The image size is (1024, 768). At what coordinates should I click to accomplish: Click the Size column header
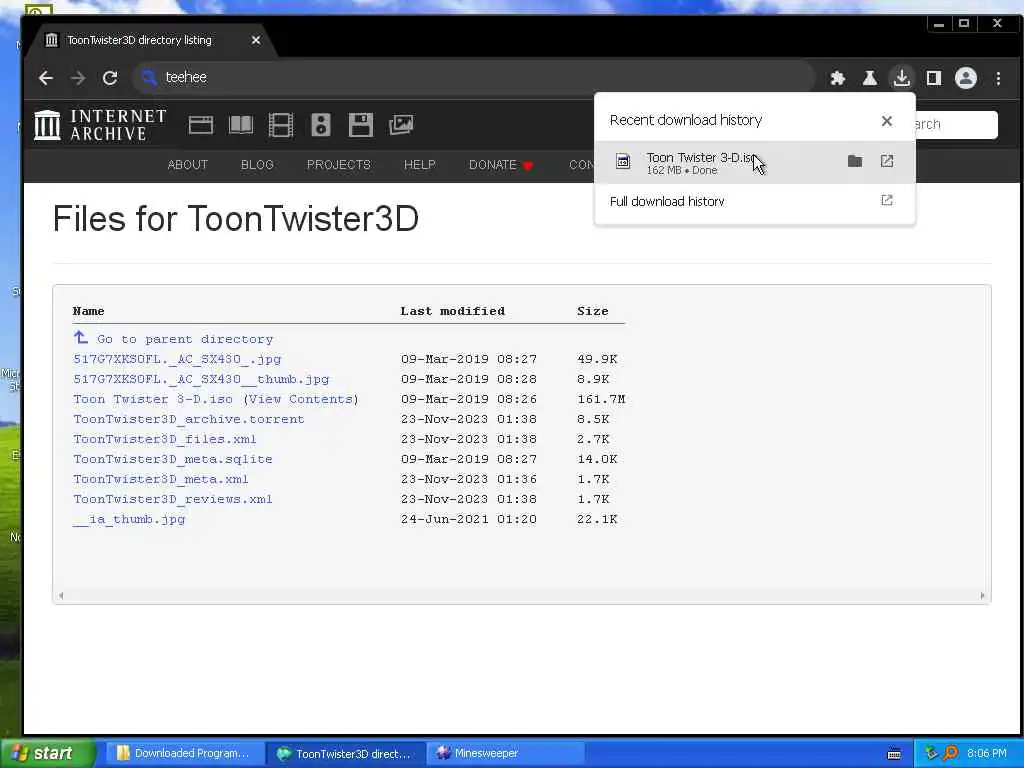(x=592, y=311)
